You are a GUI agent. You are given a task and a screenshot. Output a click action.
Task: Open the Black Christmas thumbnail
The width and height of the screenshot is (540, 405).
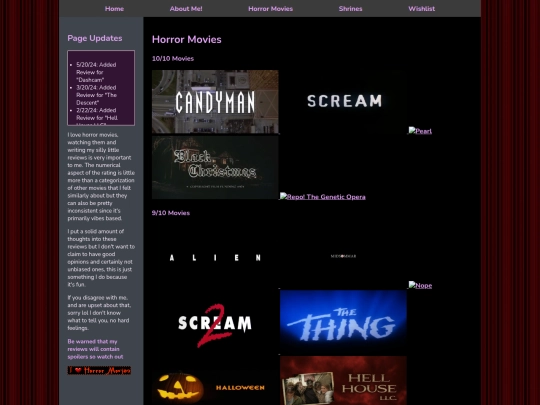point(215,167)
